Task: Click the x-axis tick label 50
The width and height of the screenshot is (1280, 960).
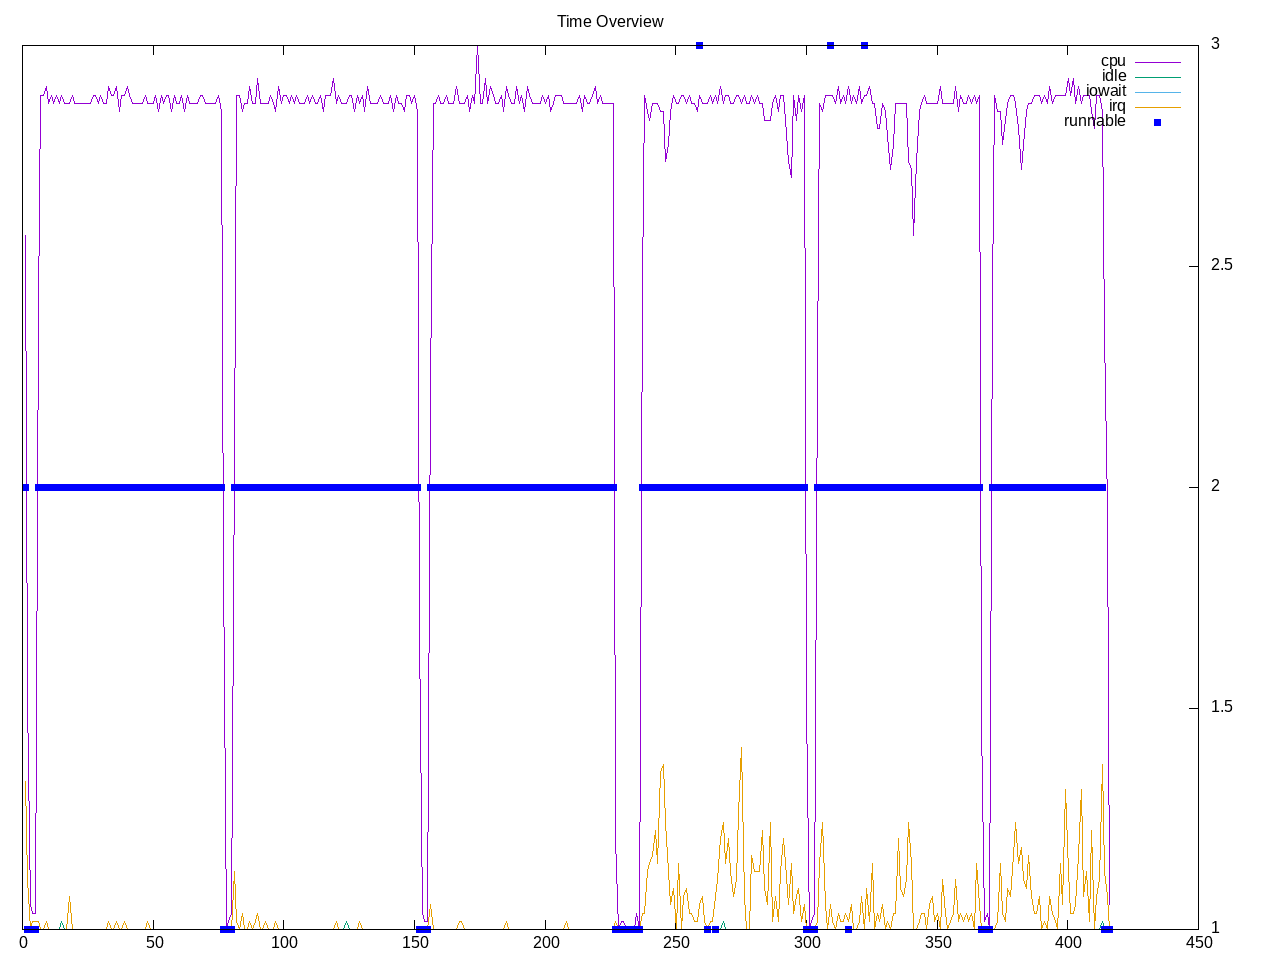Action: (x=154, y=942)
